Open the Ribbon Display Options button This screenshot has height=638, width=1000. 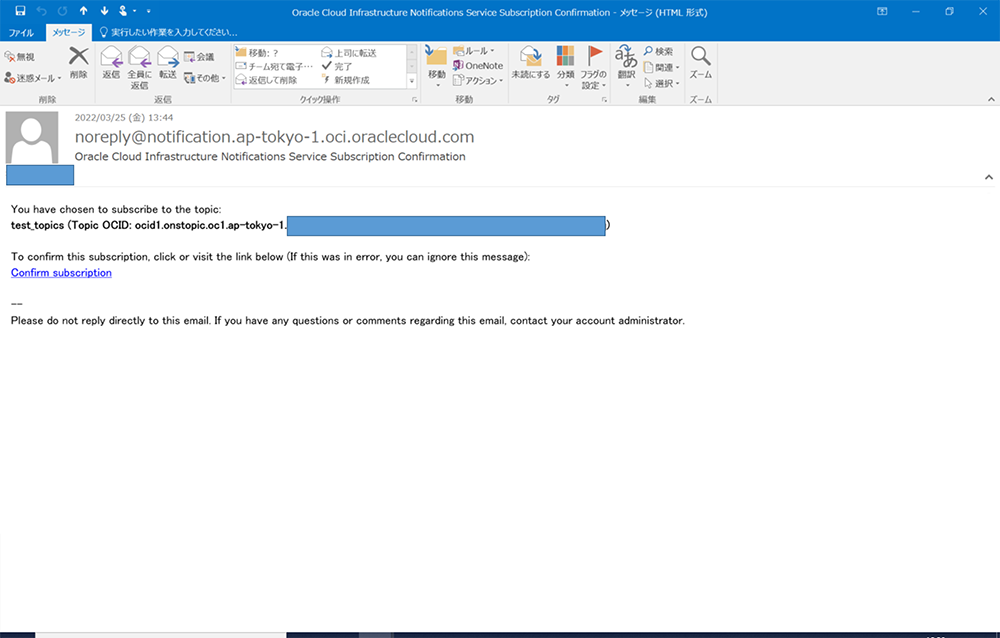tap(882, 11)
